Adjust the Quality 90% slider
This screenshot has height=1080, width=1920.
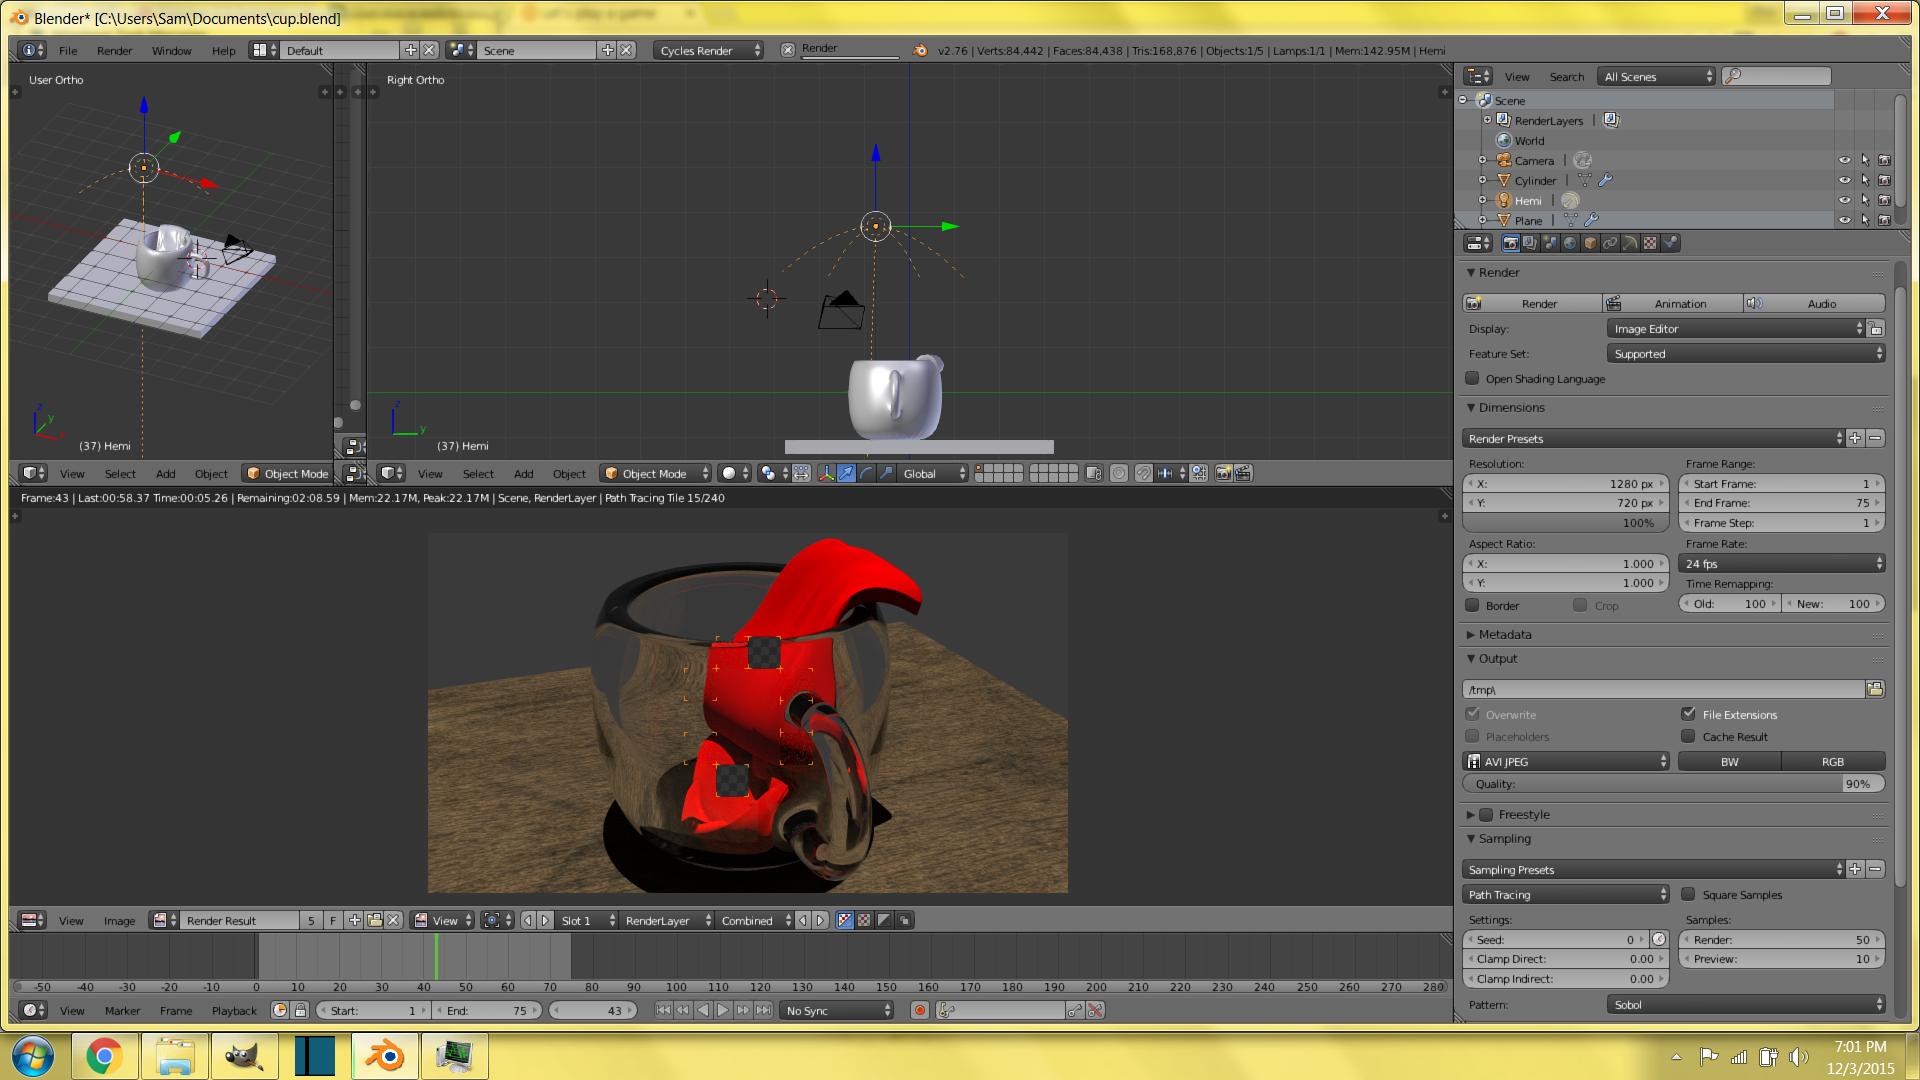click(1673, 783)
